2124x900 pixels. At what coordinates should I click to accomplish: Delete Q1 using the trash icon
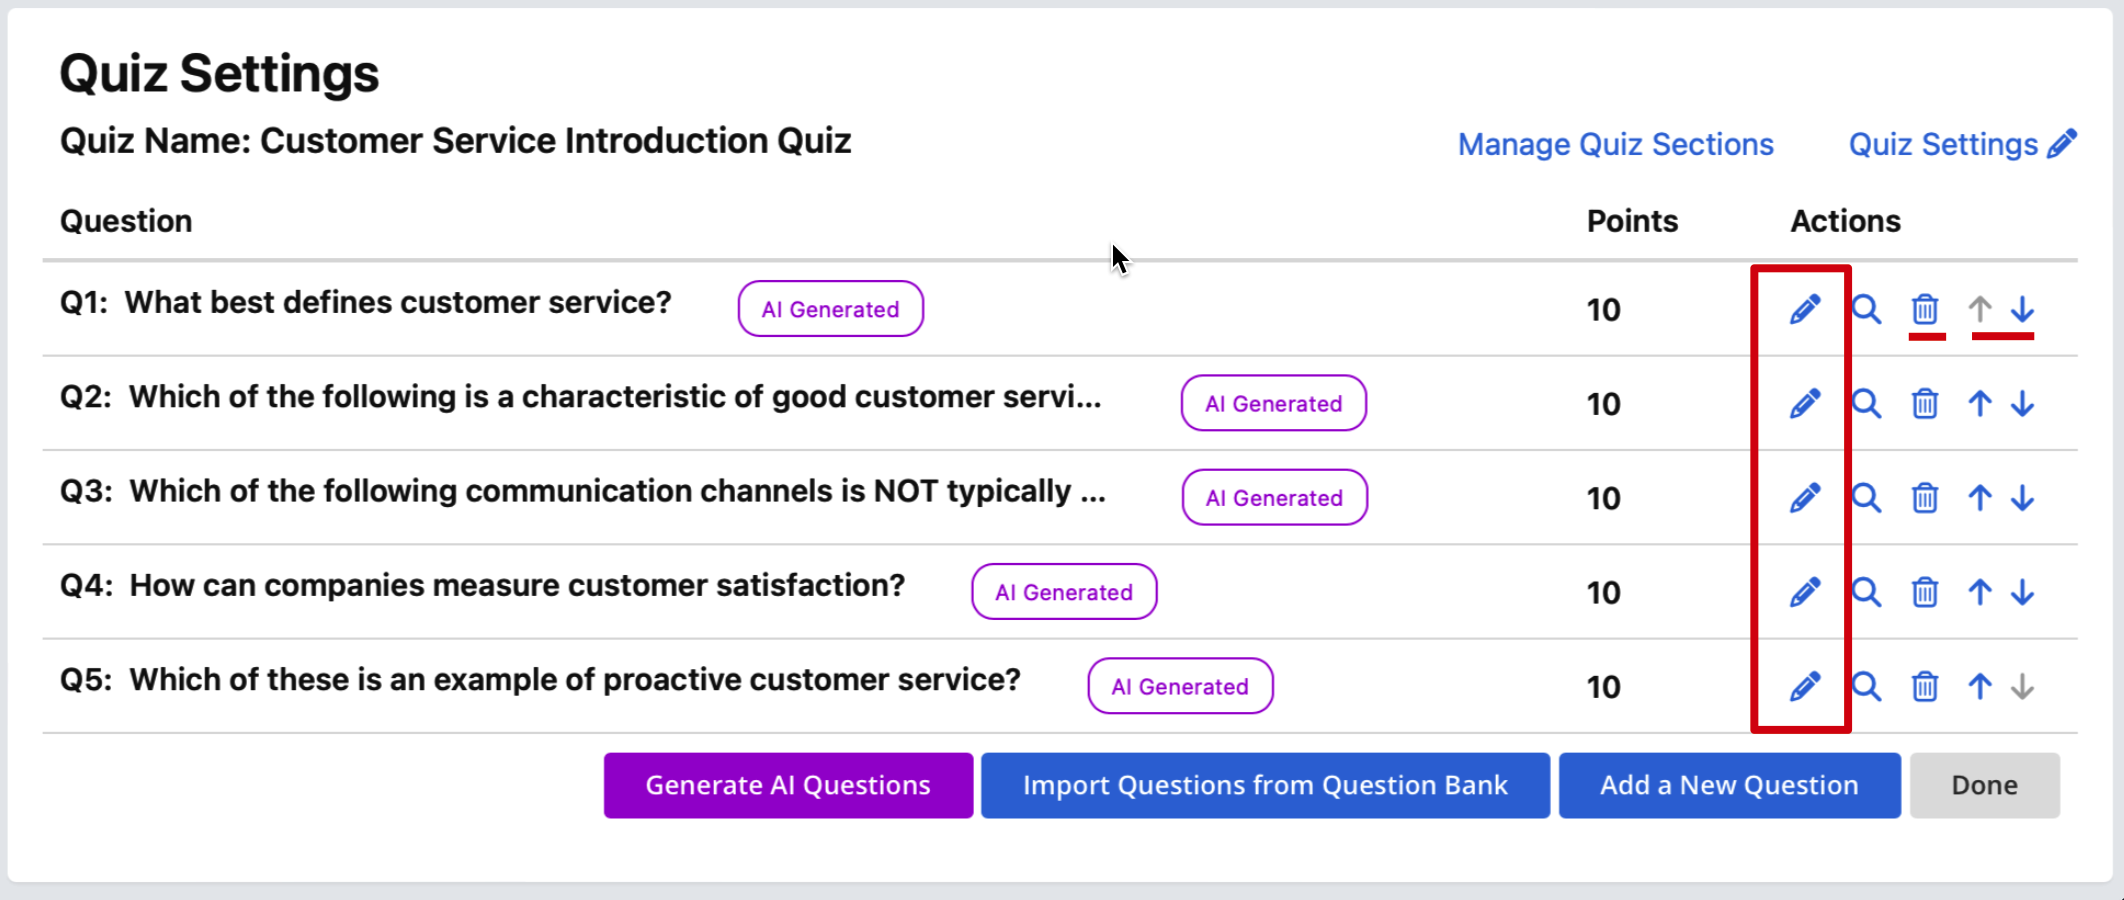[1925, 310]
